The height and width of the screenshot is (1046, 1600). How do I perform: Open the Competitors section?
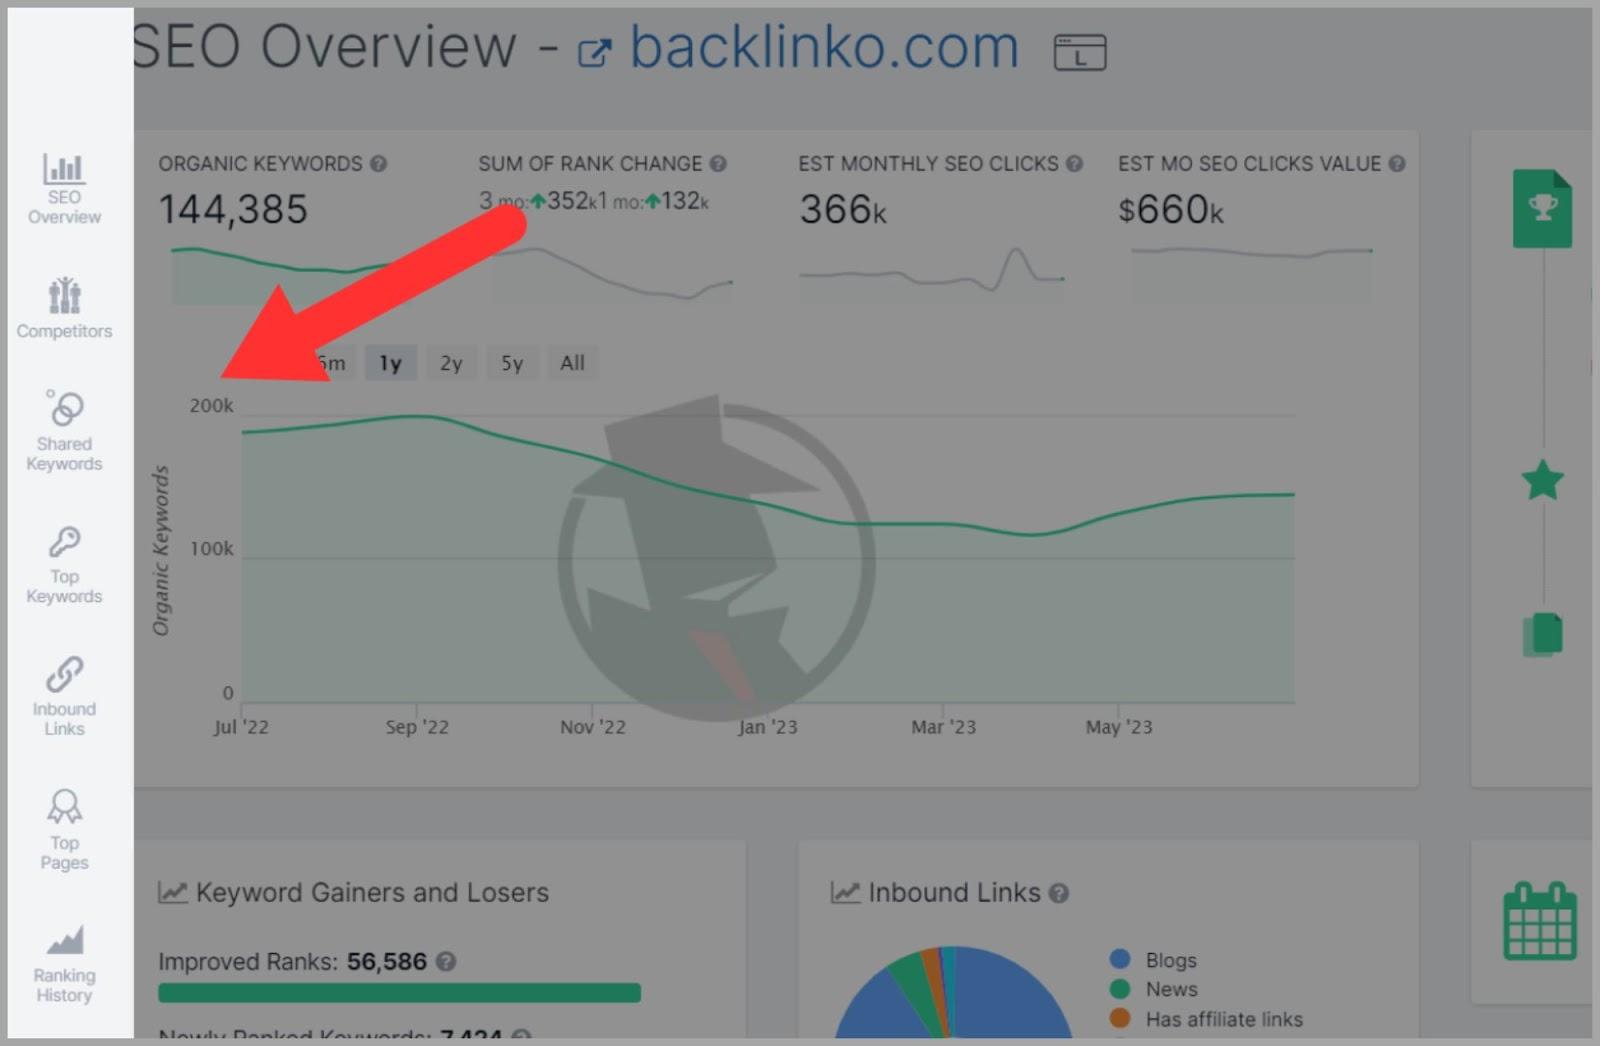pyautogui.click(x=64, y=308)
